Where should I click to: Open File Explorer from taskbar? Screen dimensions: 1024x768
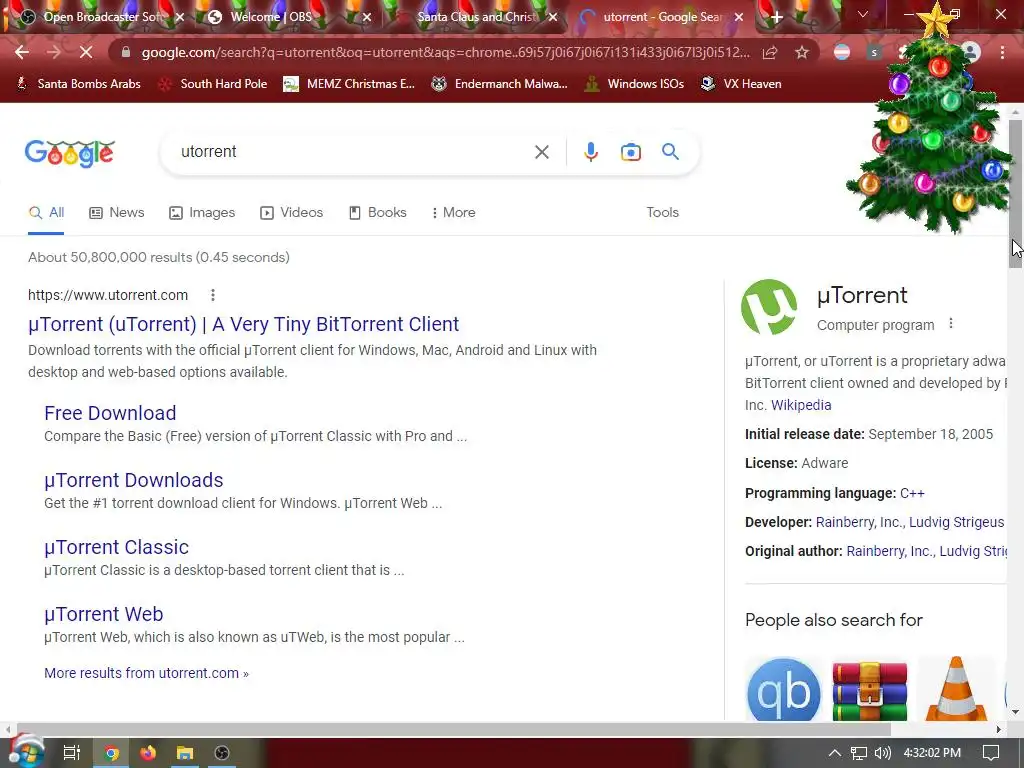185,753
